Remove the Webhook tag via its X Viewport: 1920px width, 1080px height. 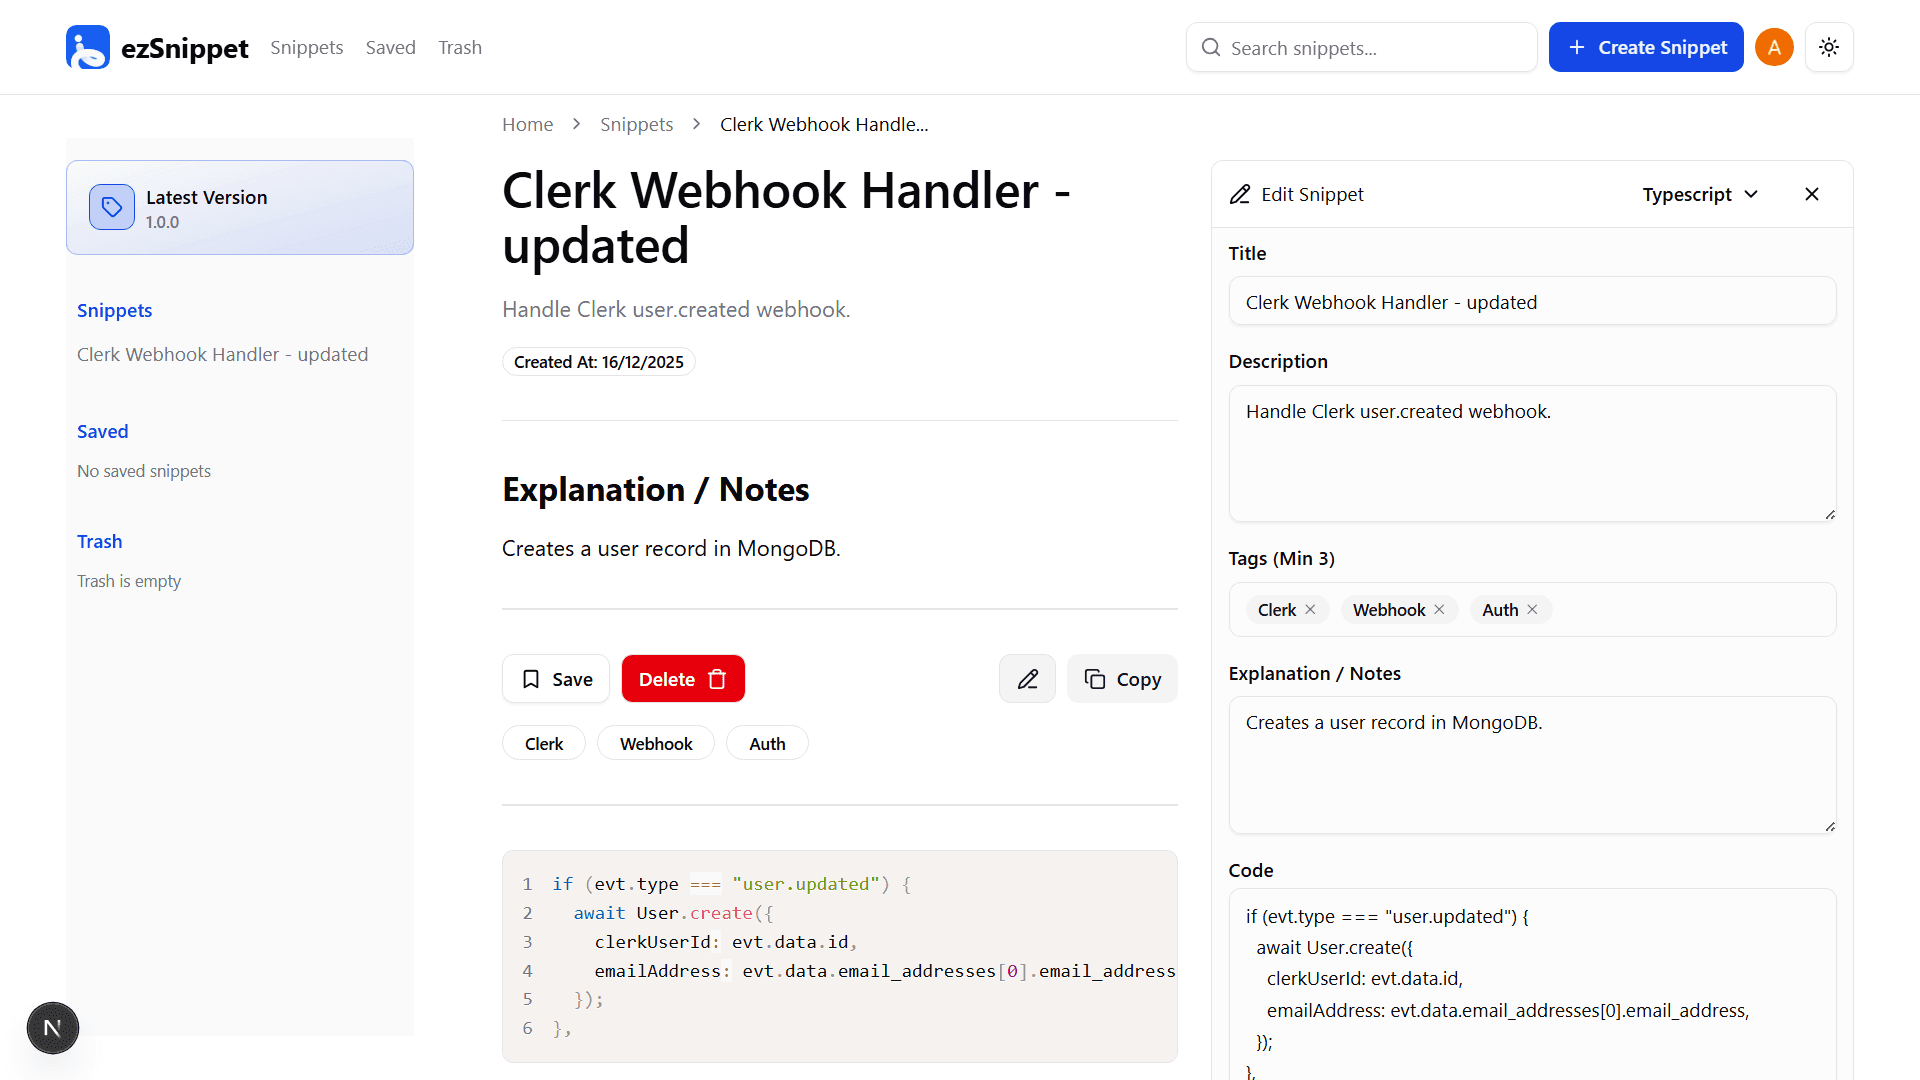[x=1439, y=609]
